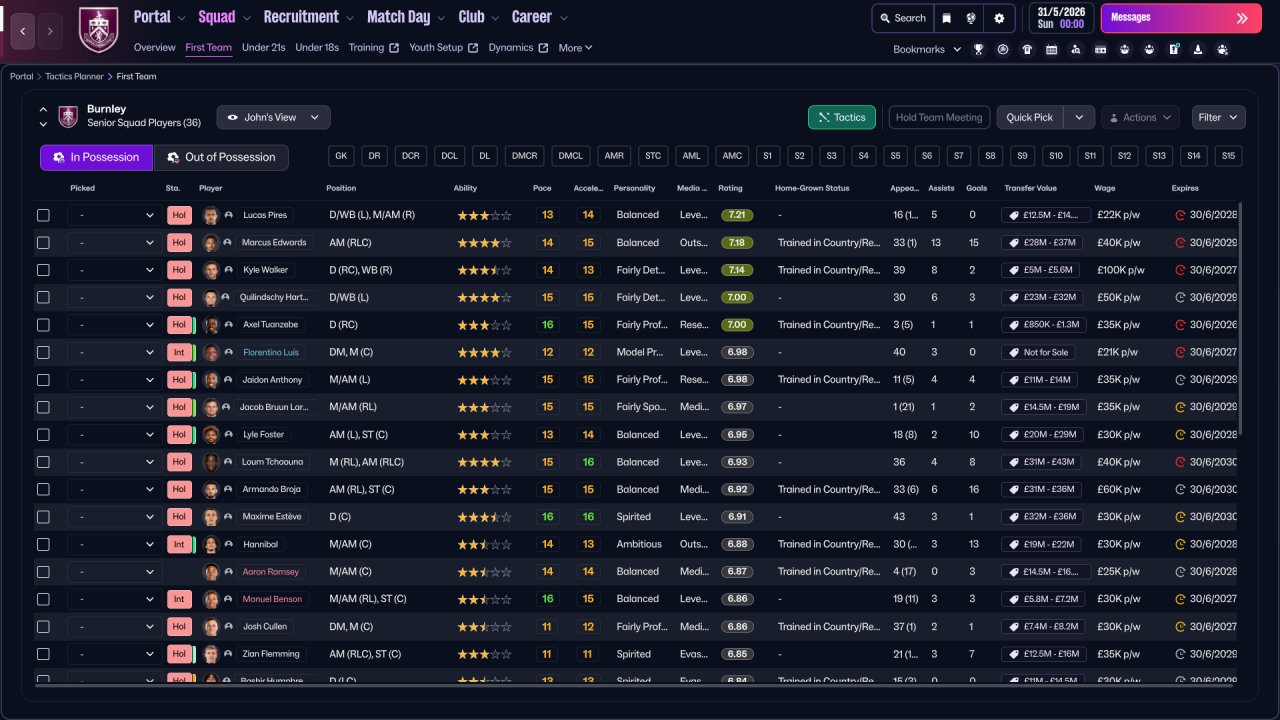The image size is (1280, 720).
Task: Open the ticket-shaped bookmark shortcut
Action: pos(1101,49)
